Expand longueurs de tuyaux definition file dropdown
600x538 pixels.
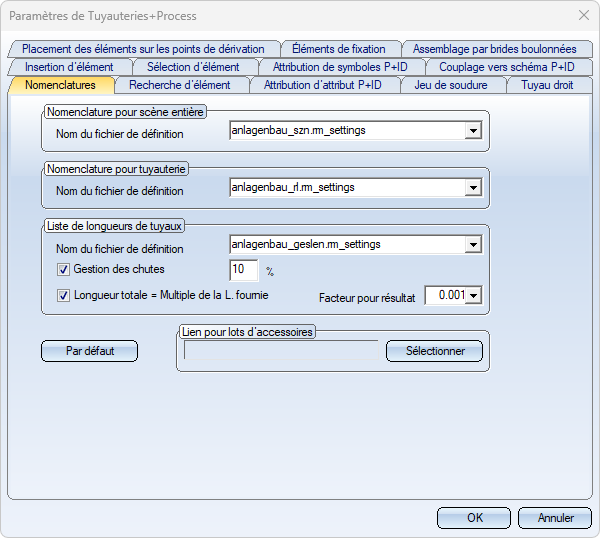tap(473, 245)
